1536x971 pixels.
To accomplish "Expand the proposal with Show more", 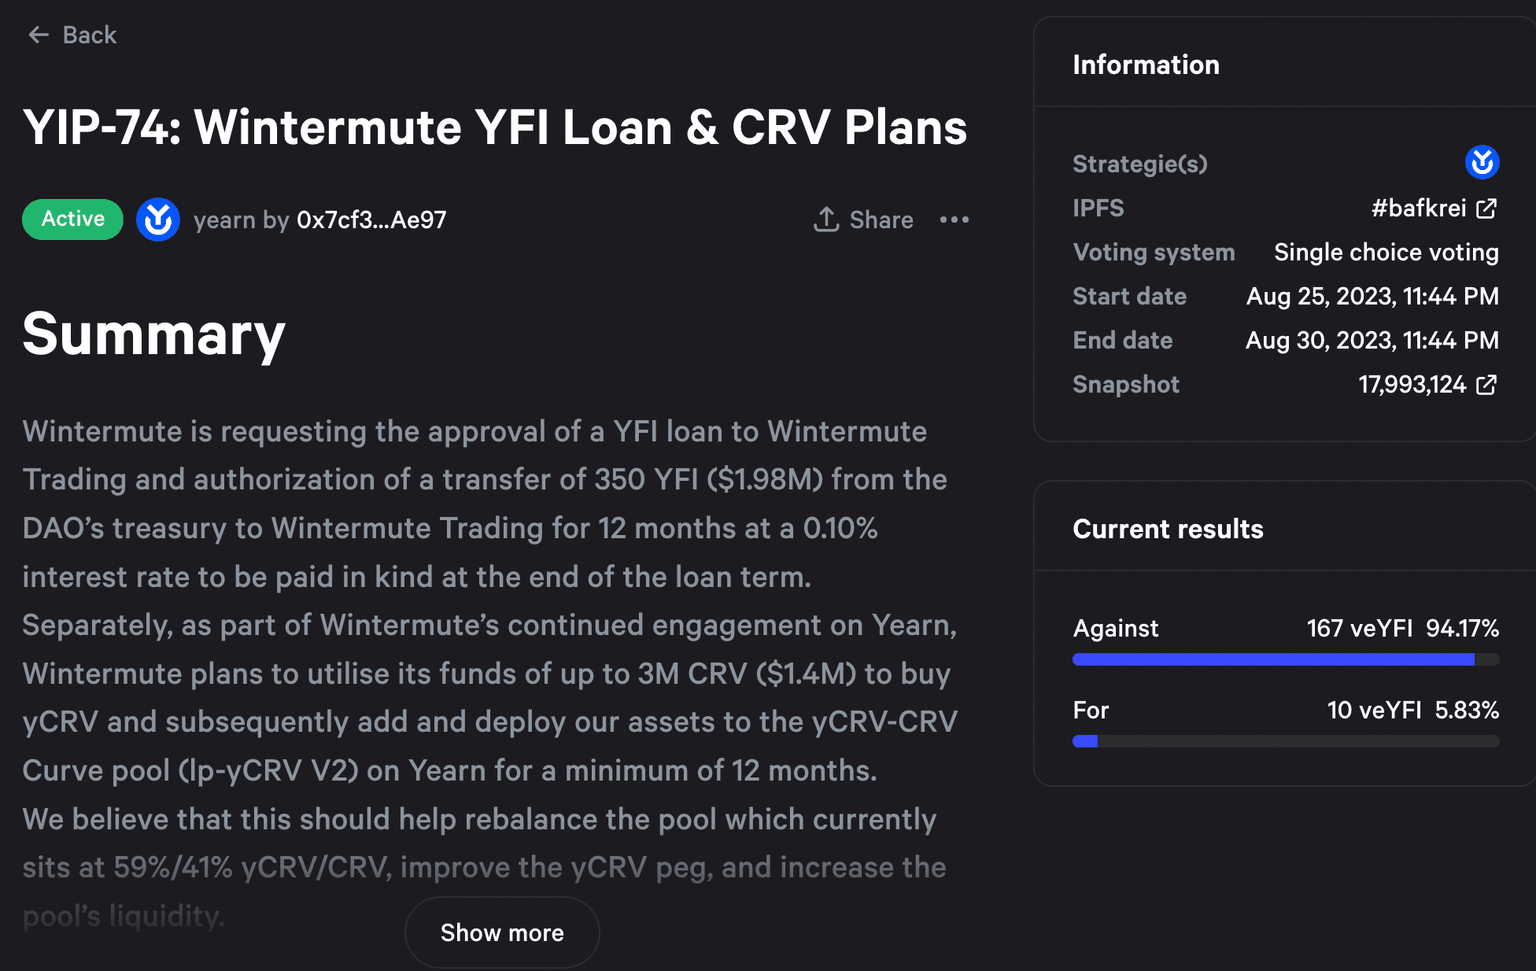I will click(x=502, y=932).
